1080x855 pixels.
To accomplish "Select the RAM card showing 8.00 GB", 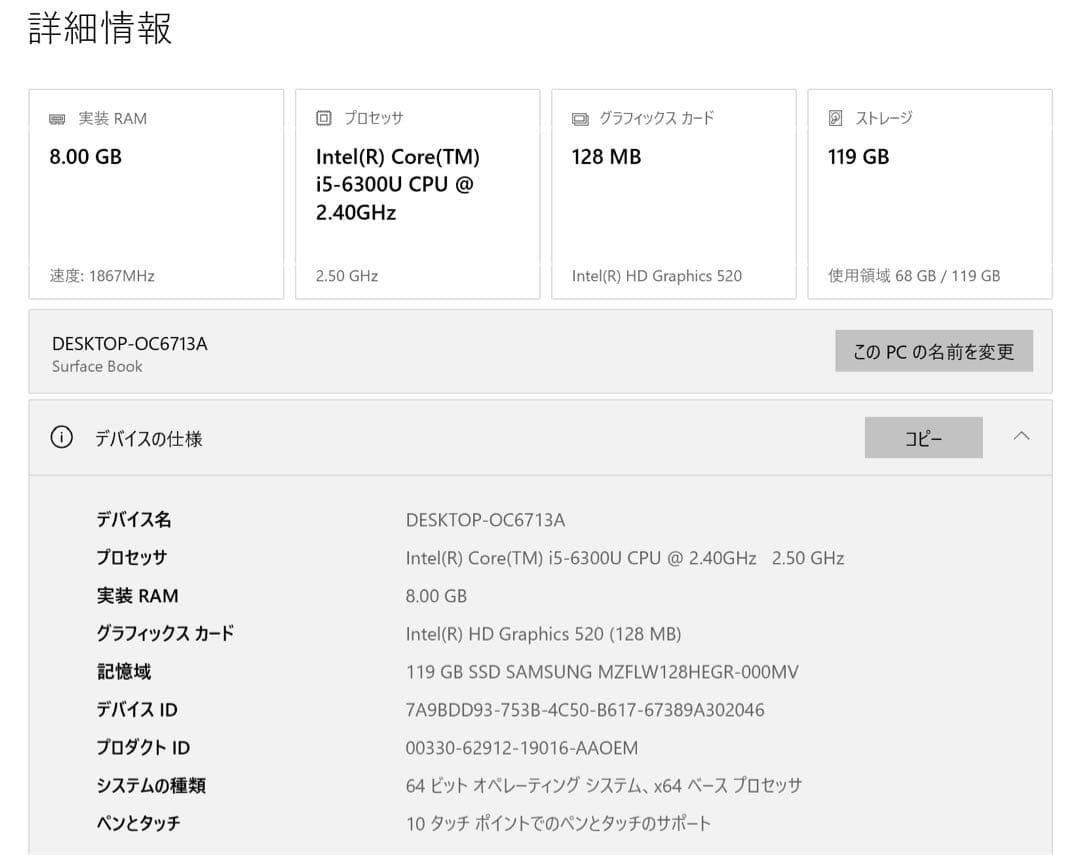I will [156, 193].
